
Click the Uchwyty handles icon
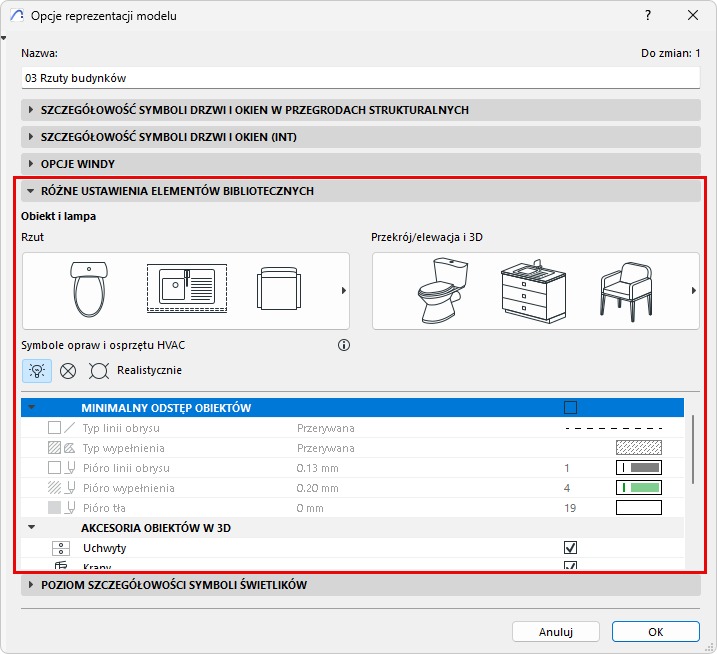[x=61, y=548]
